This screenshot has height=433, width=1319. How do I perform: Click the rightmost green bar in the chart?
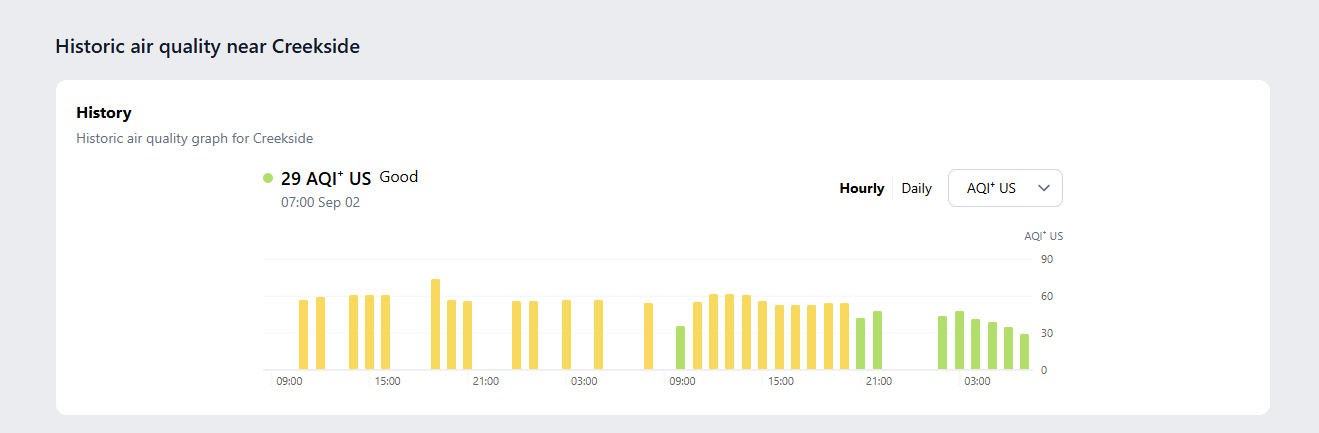(x=1024, y=351)
